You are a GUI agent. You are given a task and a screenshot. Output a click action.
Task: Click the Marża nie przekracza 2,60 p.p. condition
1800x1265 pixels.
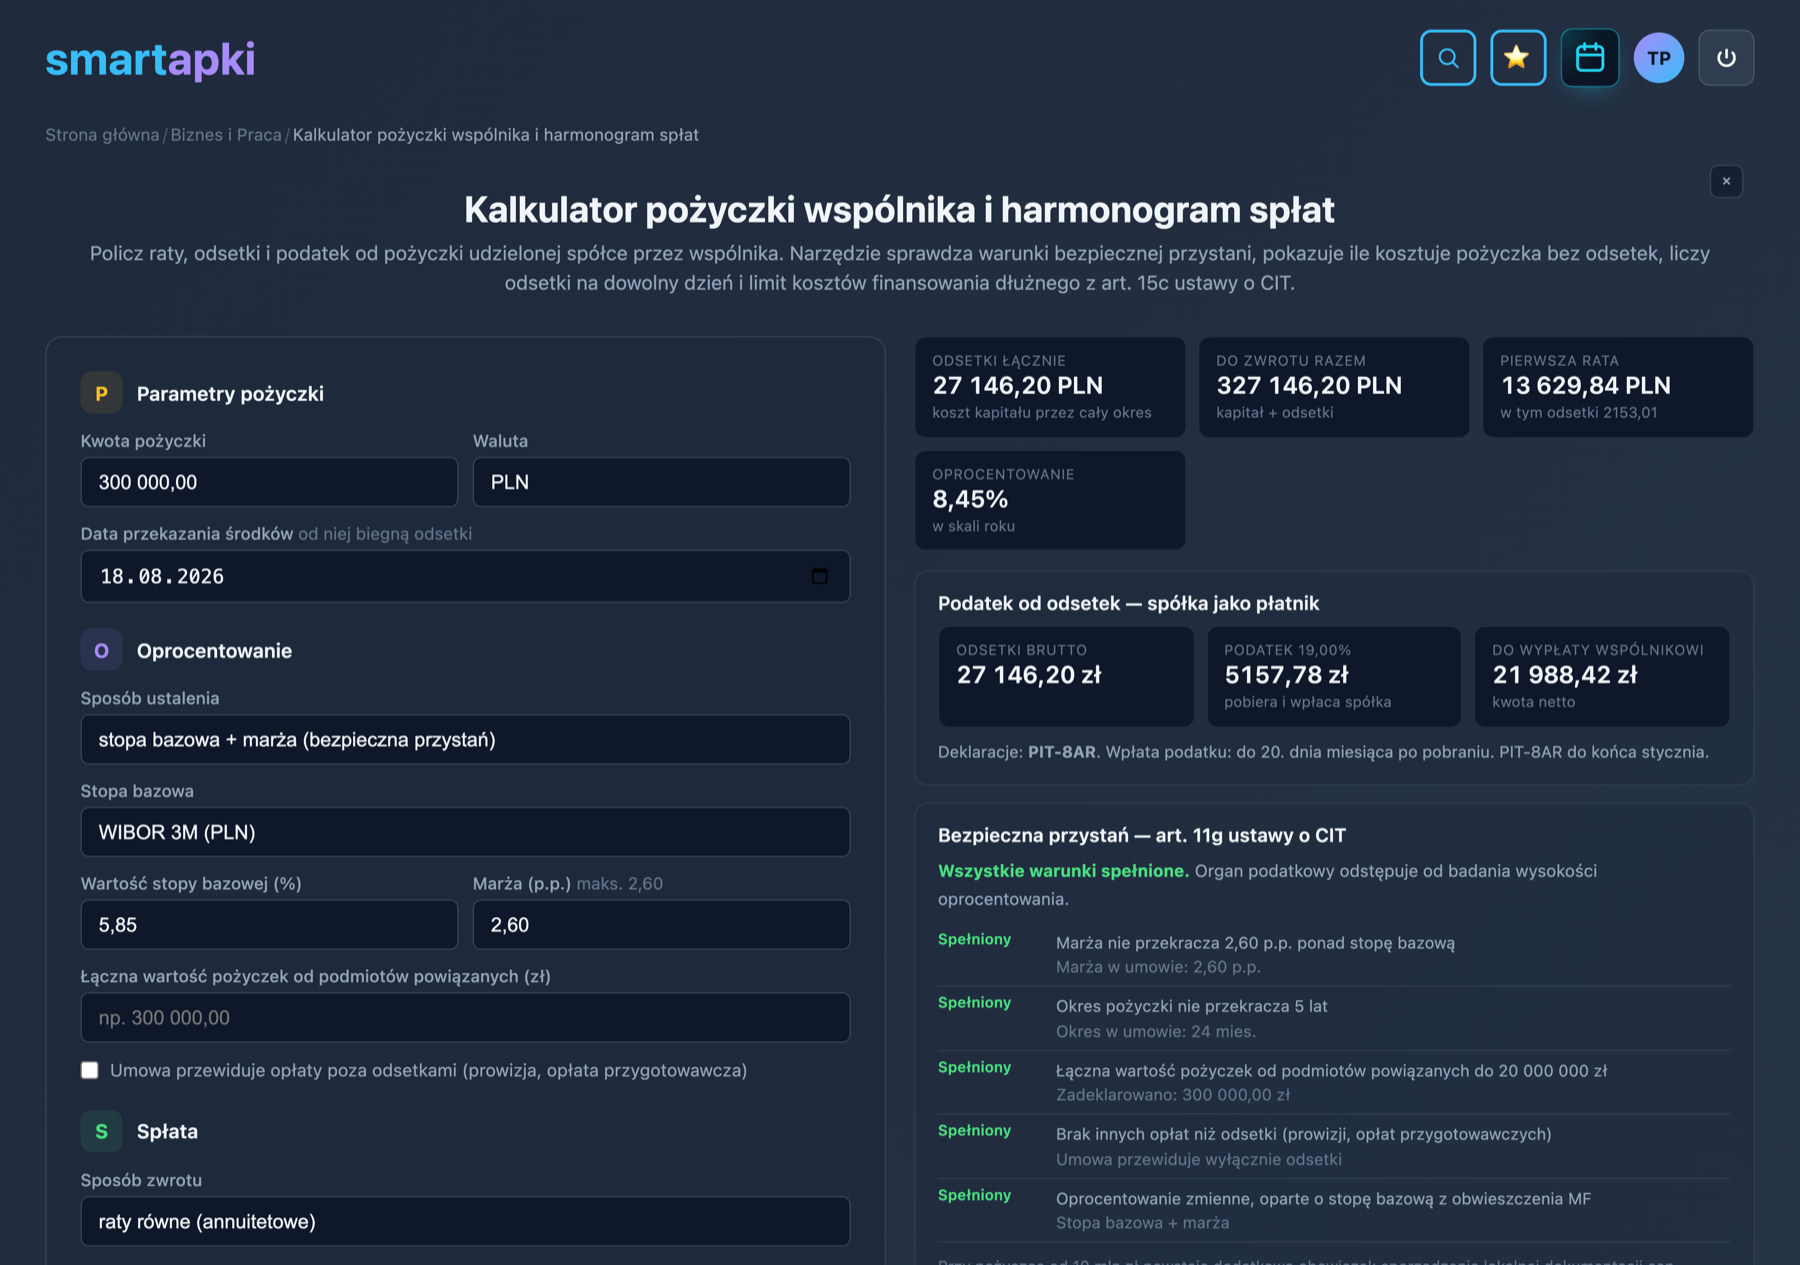tap(1255, 943)
